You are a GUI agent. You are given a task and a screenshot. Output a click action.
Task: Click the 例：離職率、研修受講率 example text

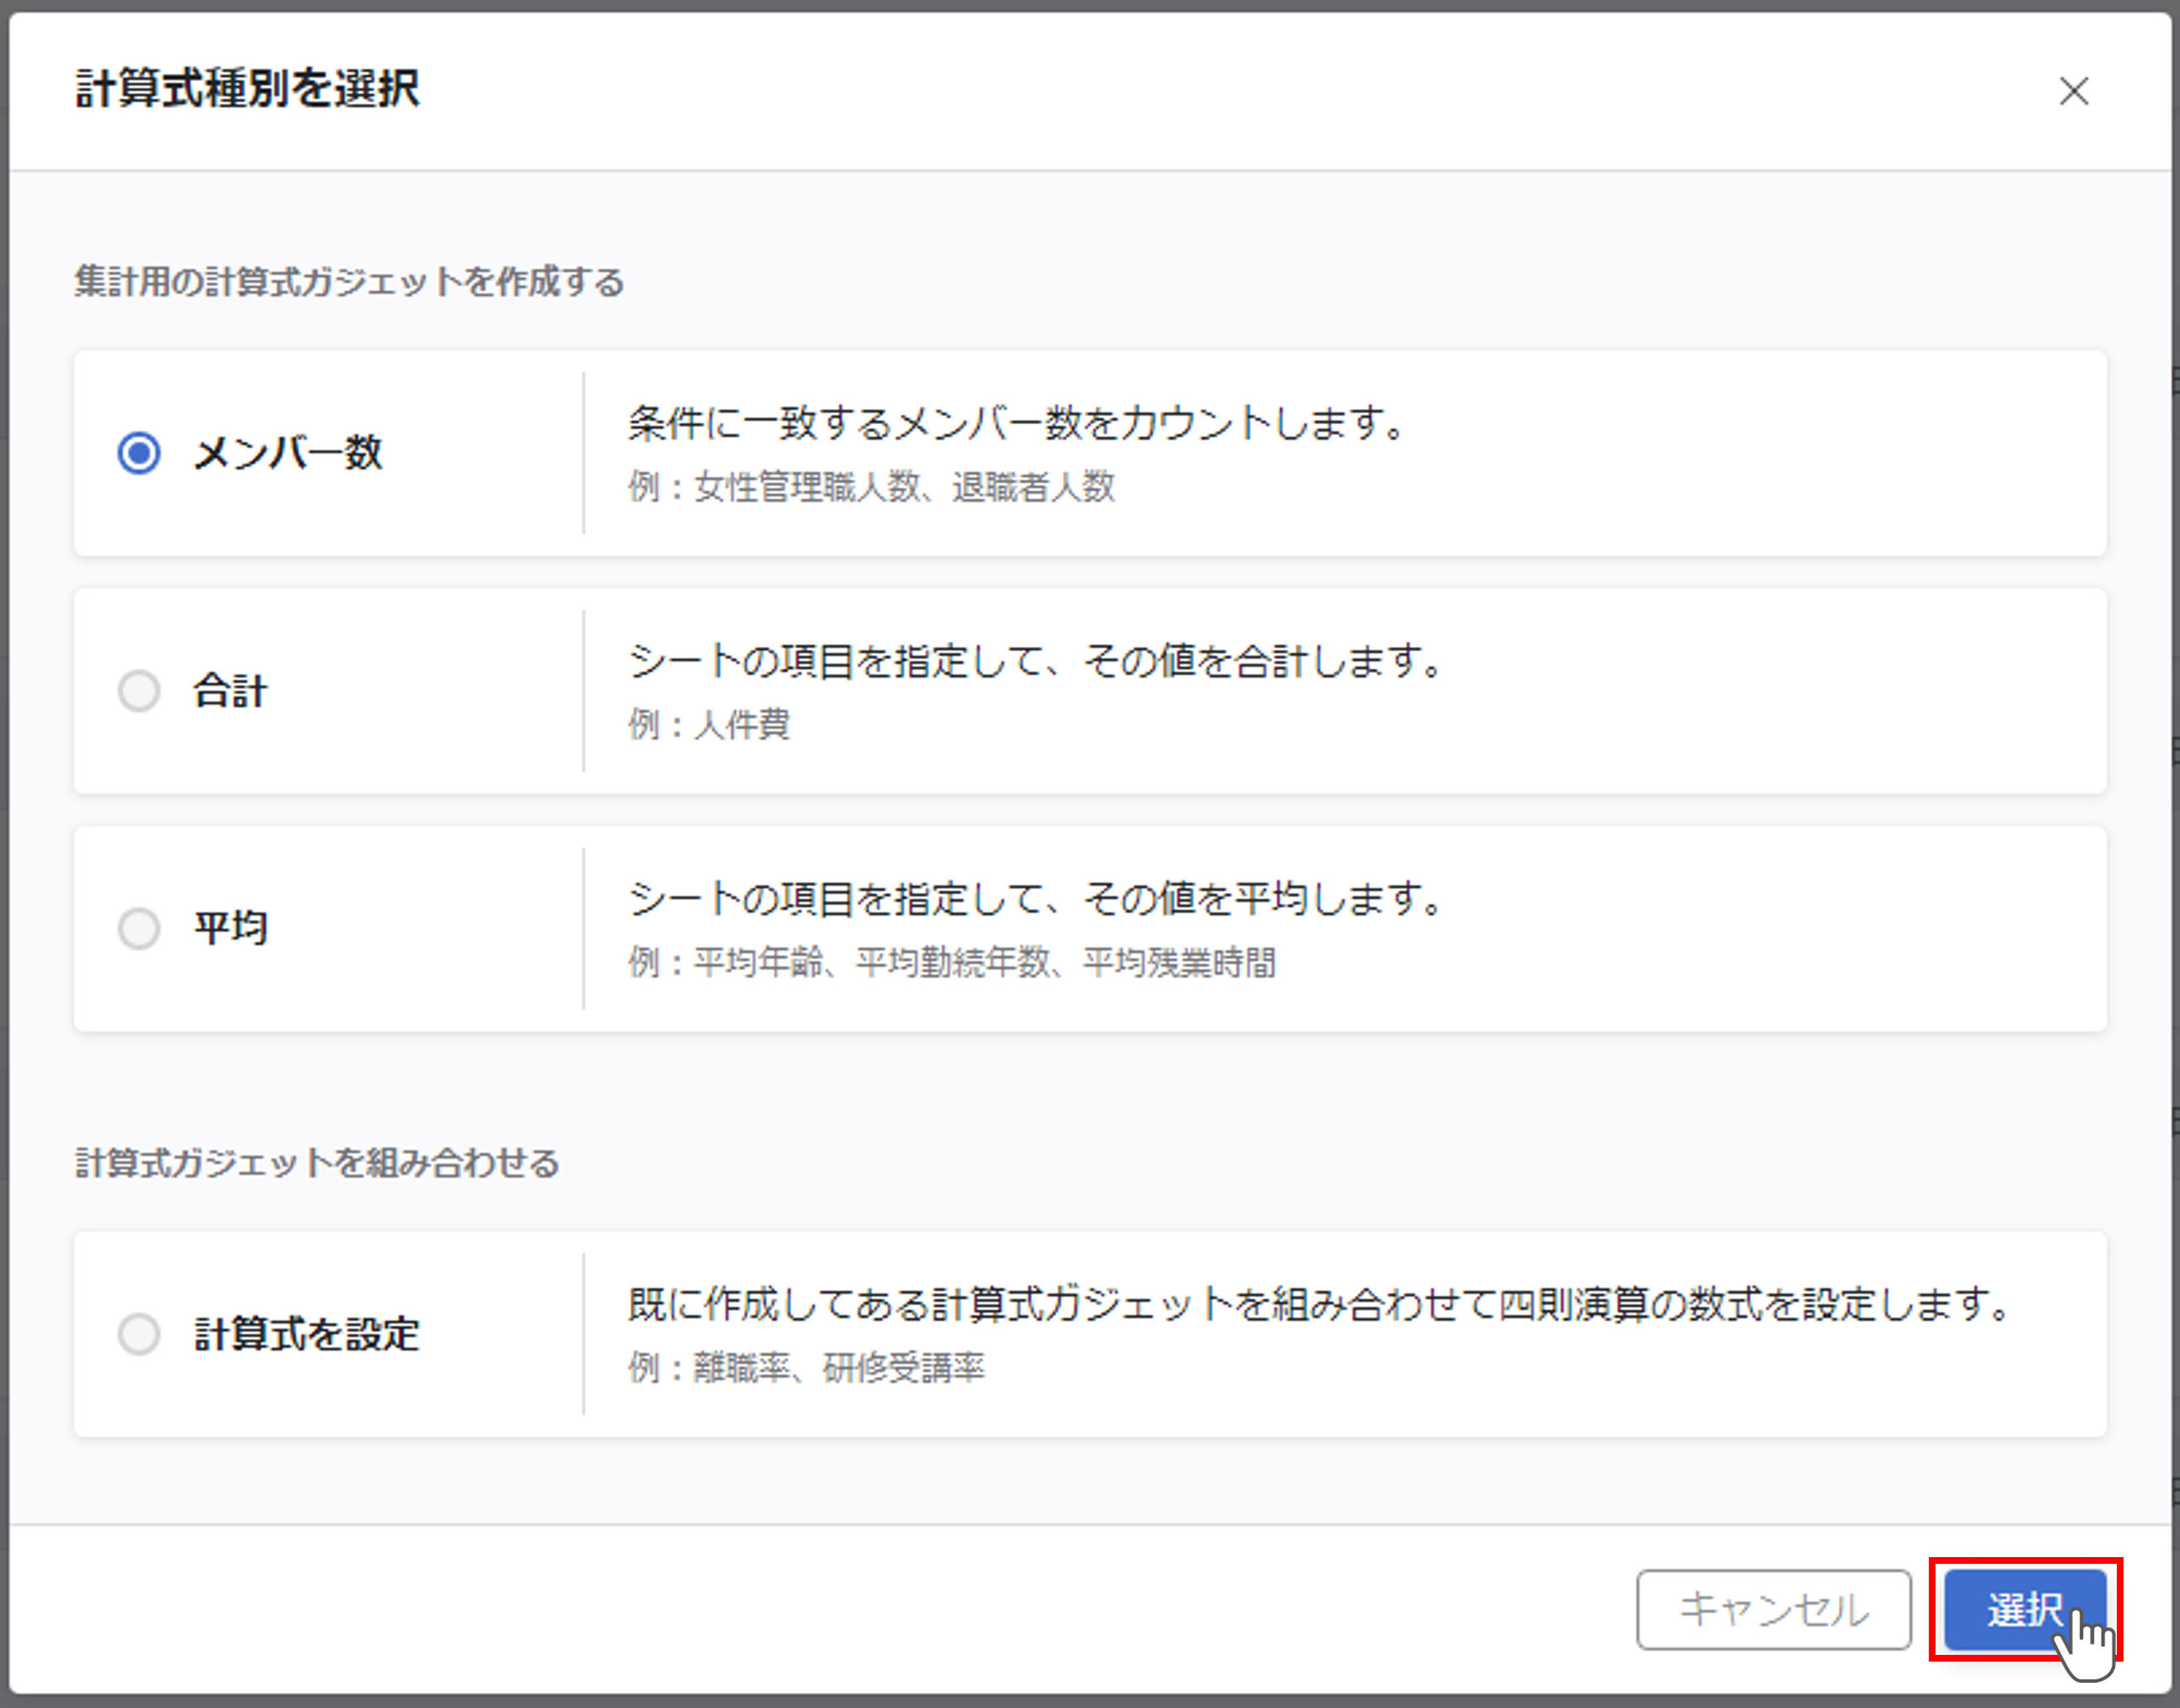pyautogui.click(x=806, y=1367)
